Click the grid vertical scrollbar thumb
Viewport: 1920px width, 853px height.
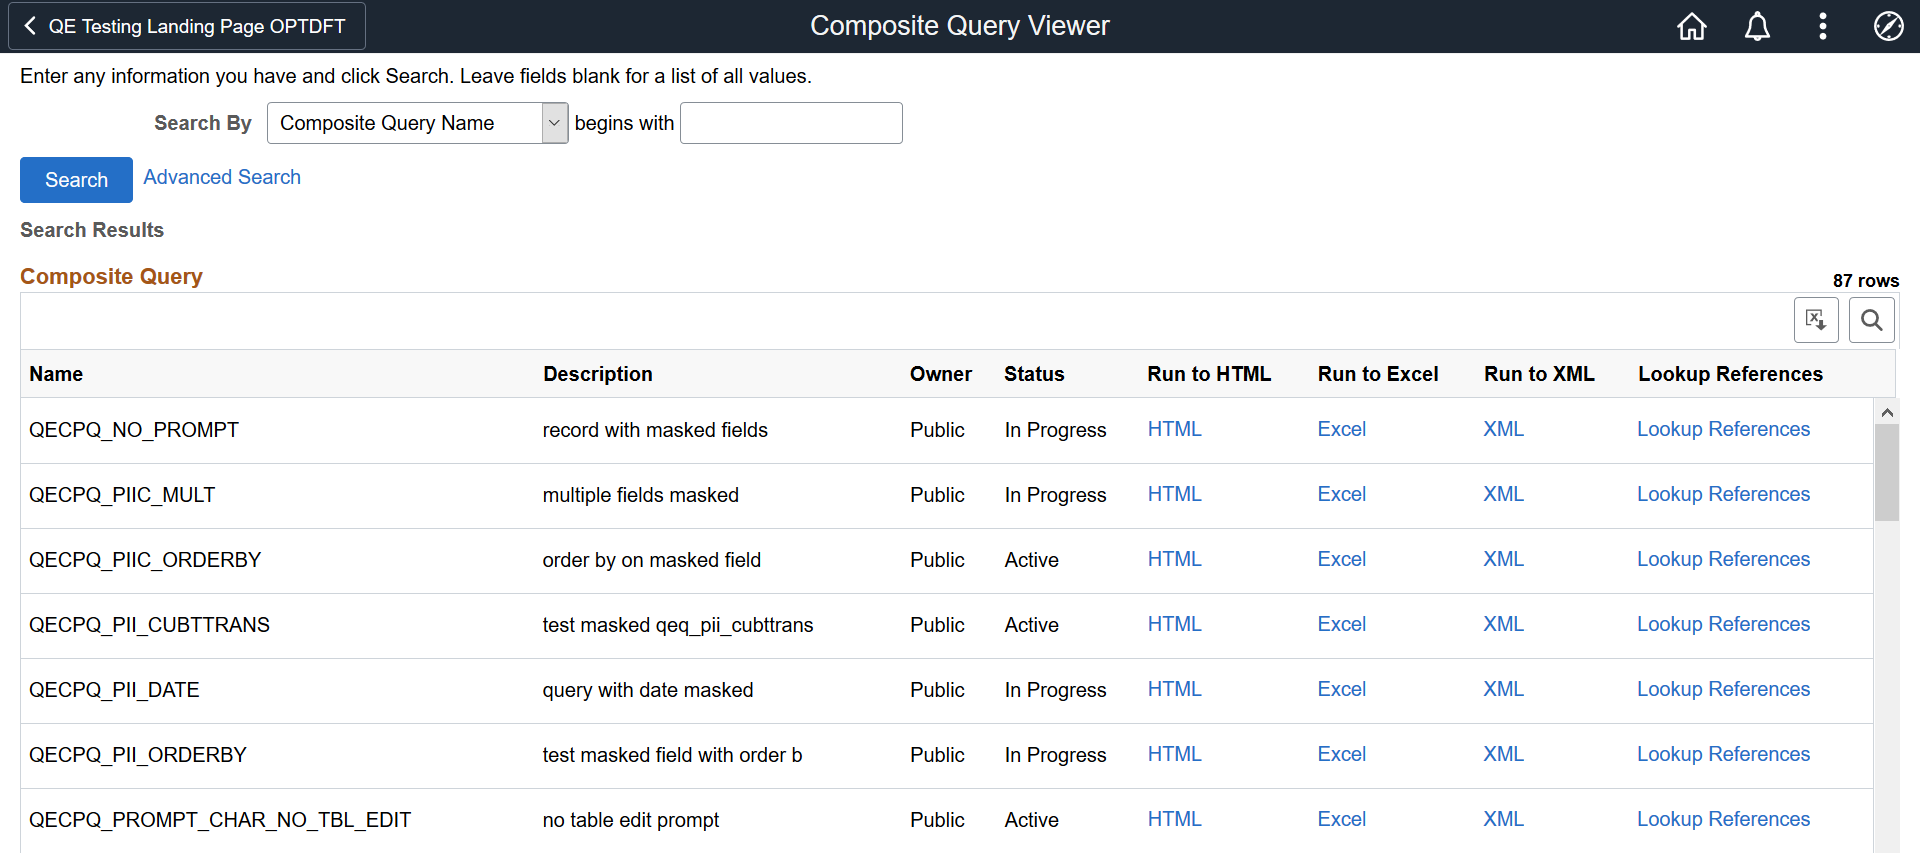1886,473
